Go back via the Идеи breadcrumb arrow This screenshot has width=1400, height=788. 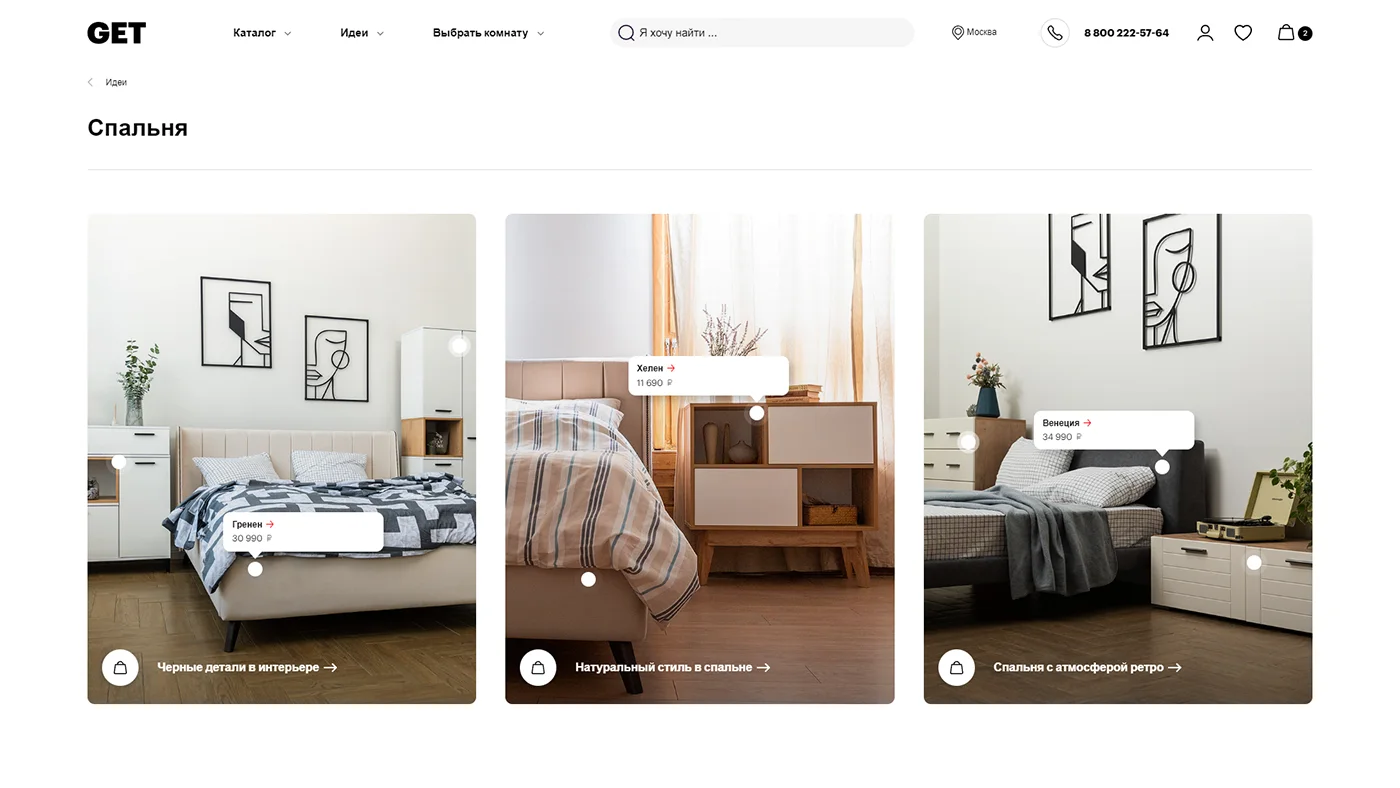click(x=90, y=82)
